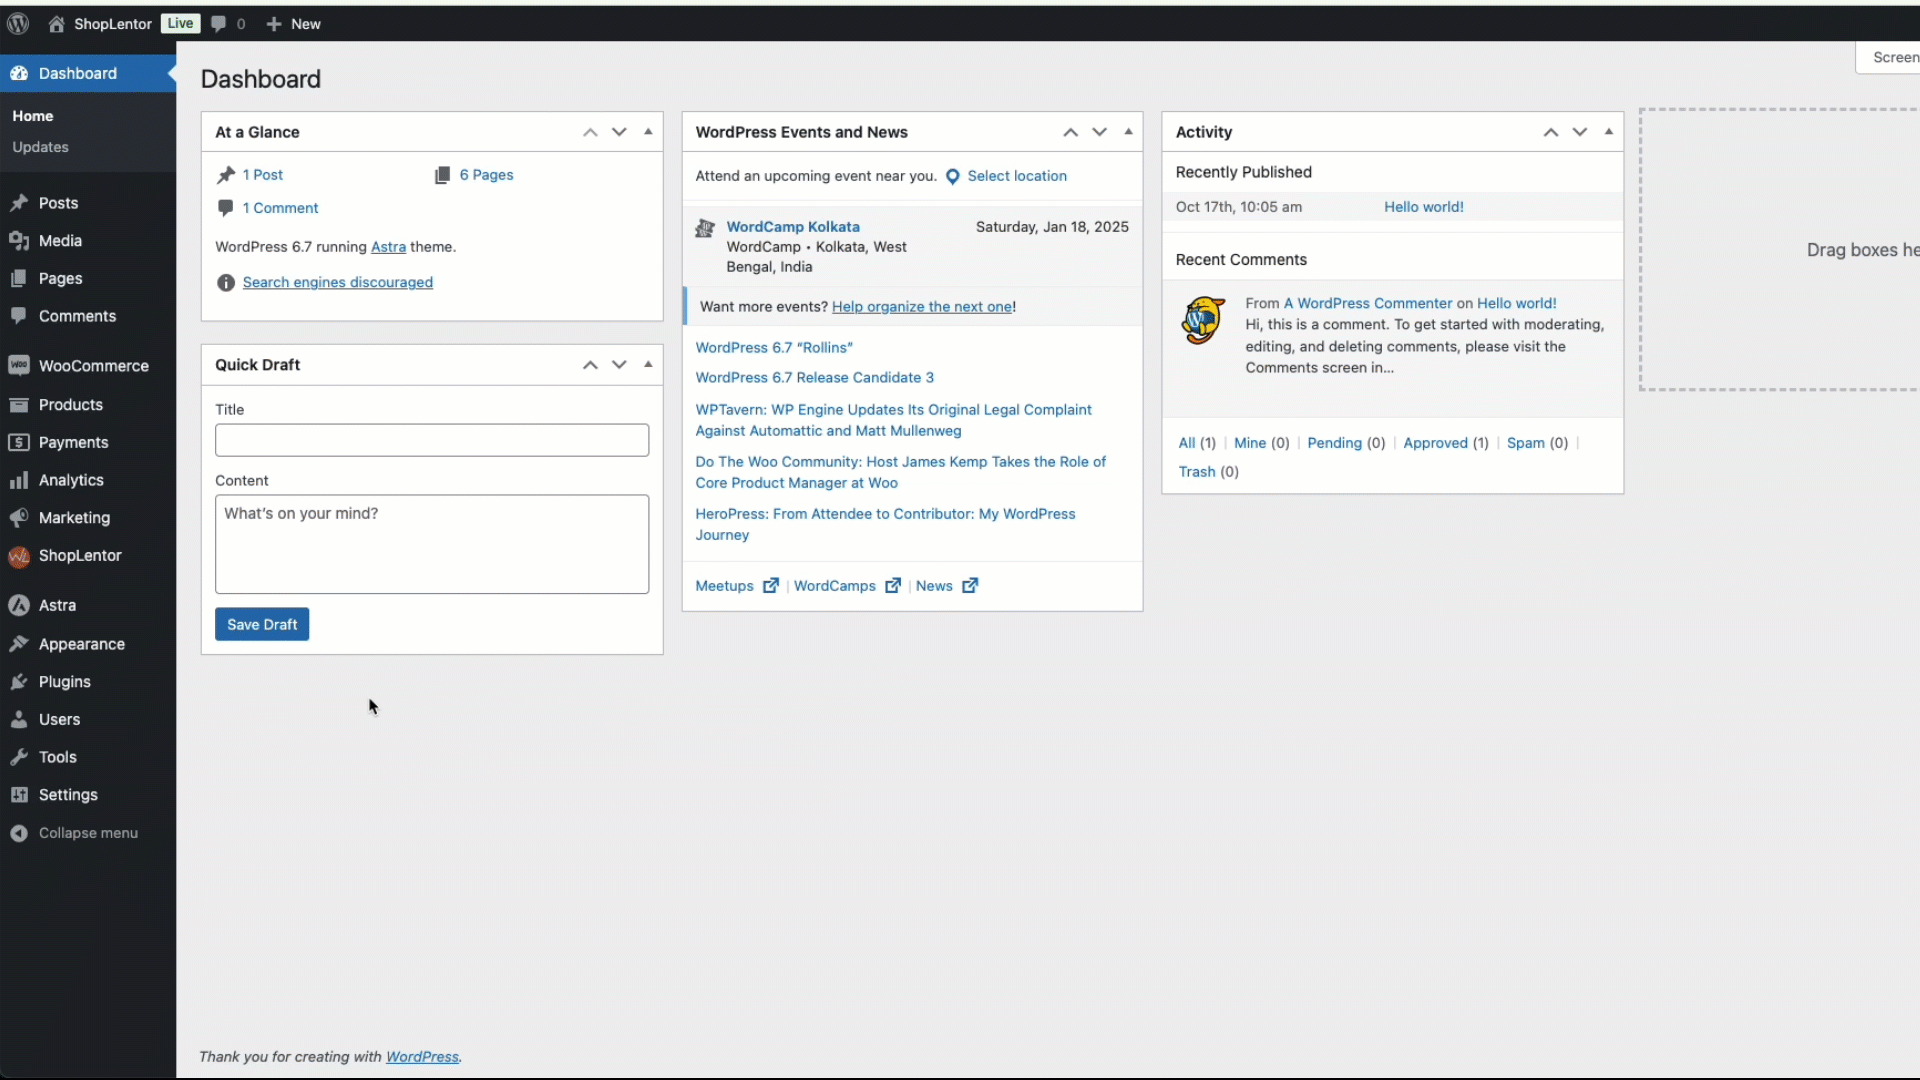This screenshot has height=1080, width=1920.
Task: Move At a Glance widget down
Action: pos(619,132)
